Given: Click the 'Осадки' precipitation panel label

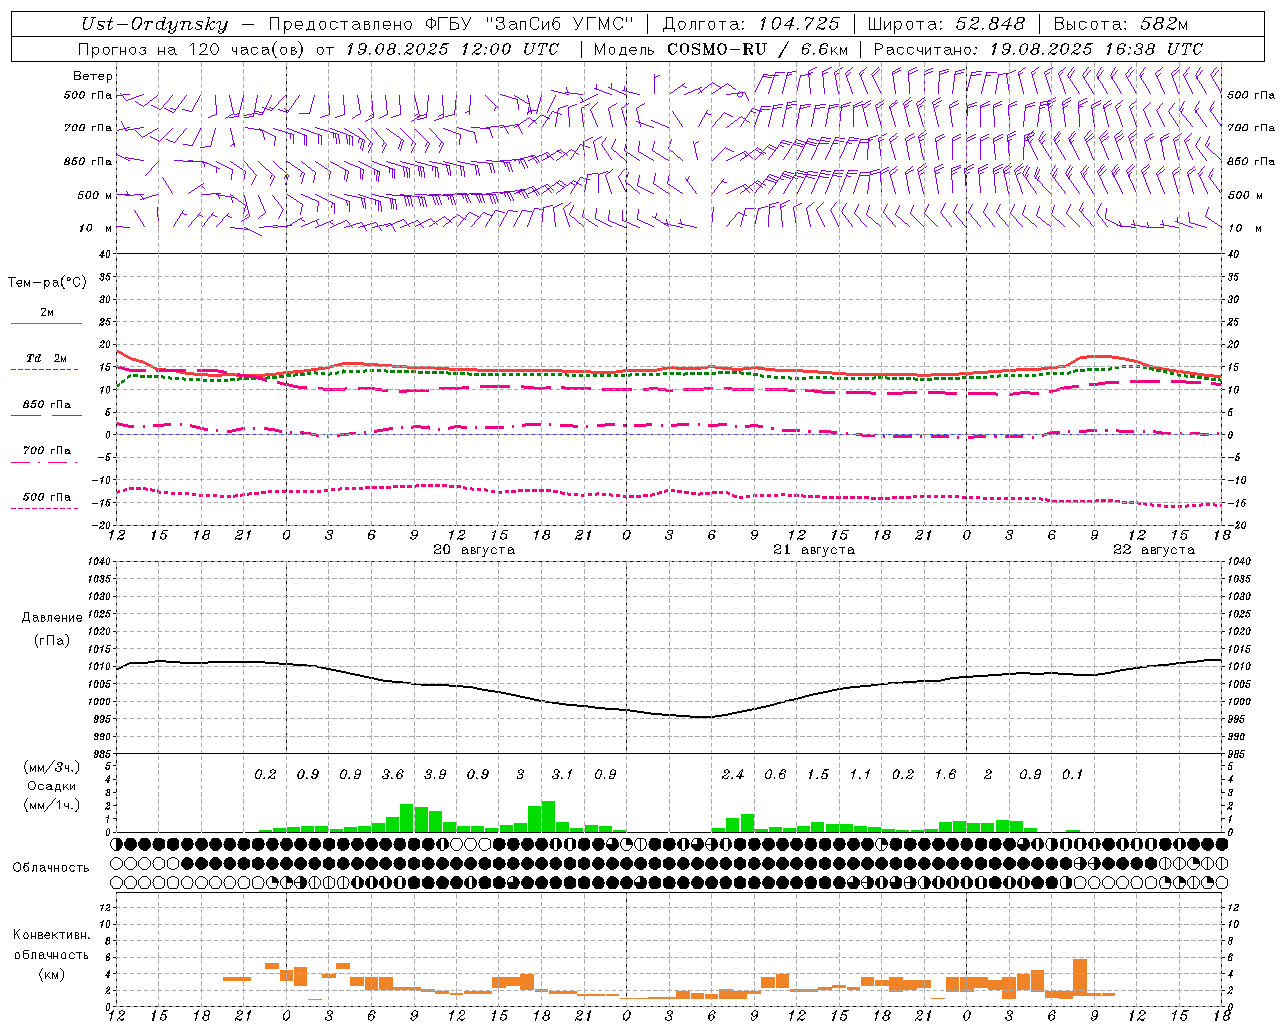Looking at the screenshot, I should click(52, 786).
